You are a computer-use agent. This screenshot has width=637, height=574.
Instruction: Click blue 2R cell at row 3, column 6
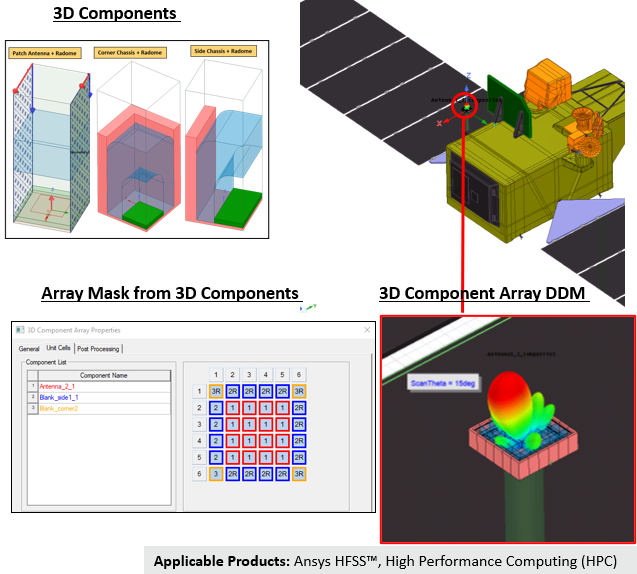tap(299, 424)
